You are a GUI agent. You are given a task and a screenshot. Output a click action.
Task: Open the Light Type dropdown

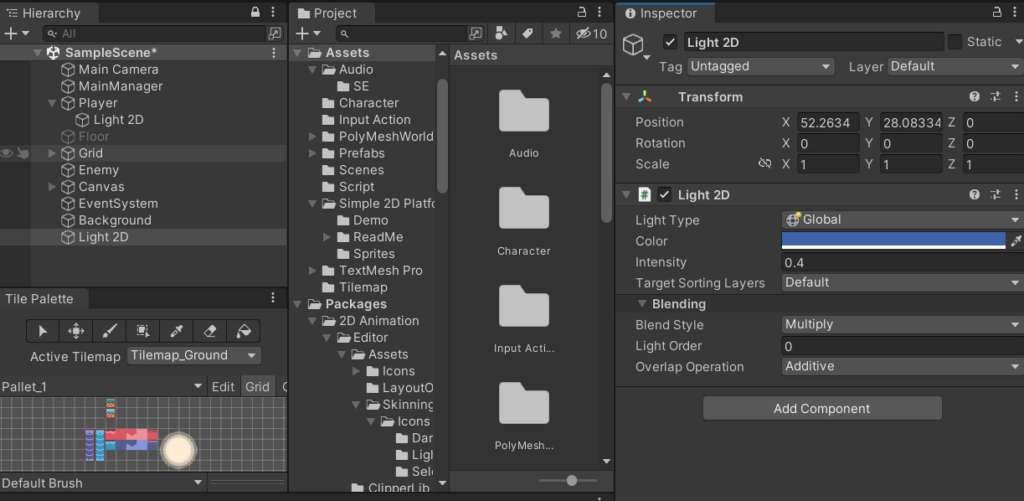point(901,220)
